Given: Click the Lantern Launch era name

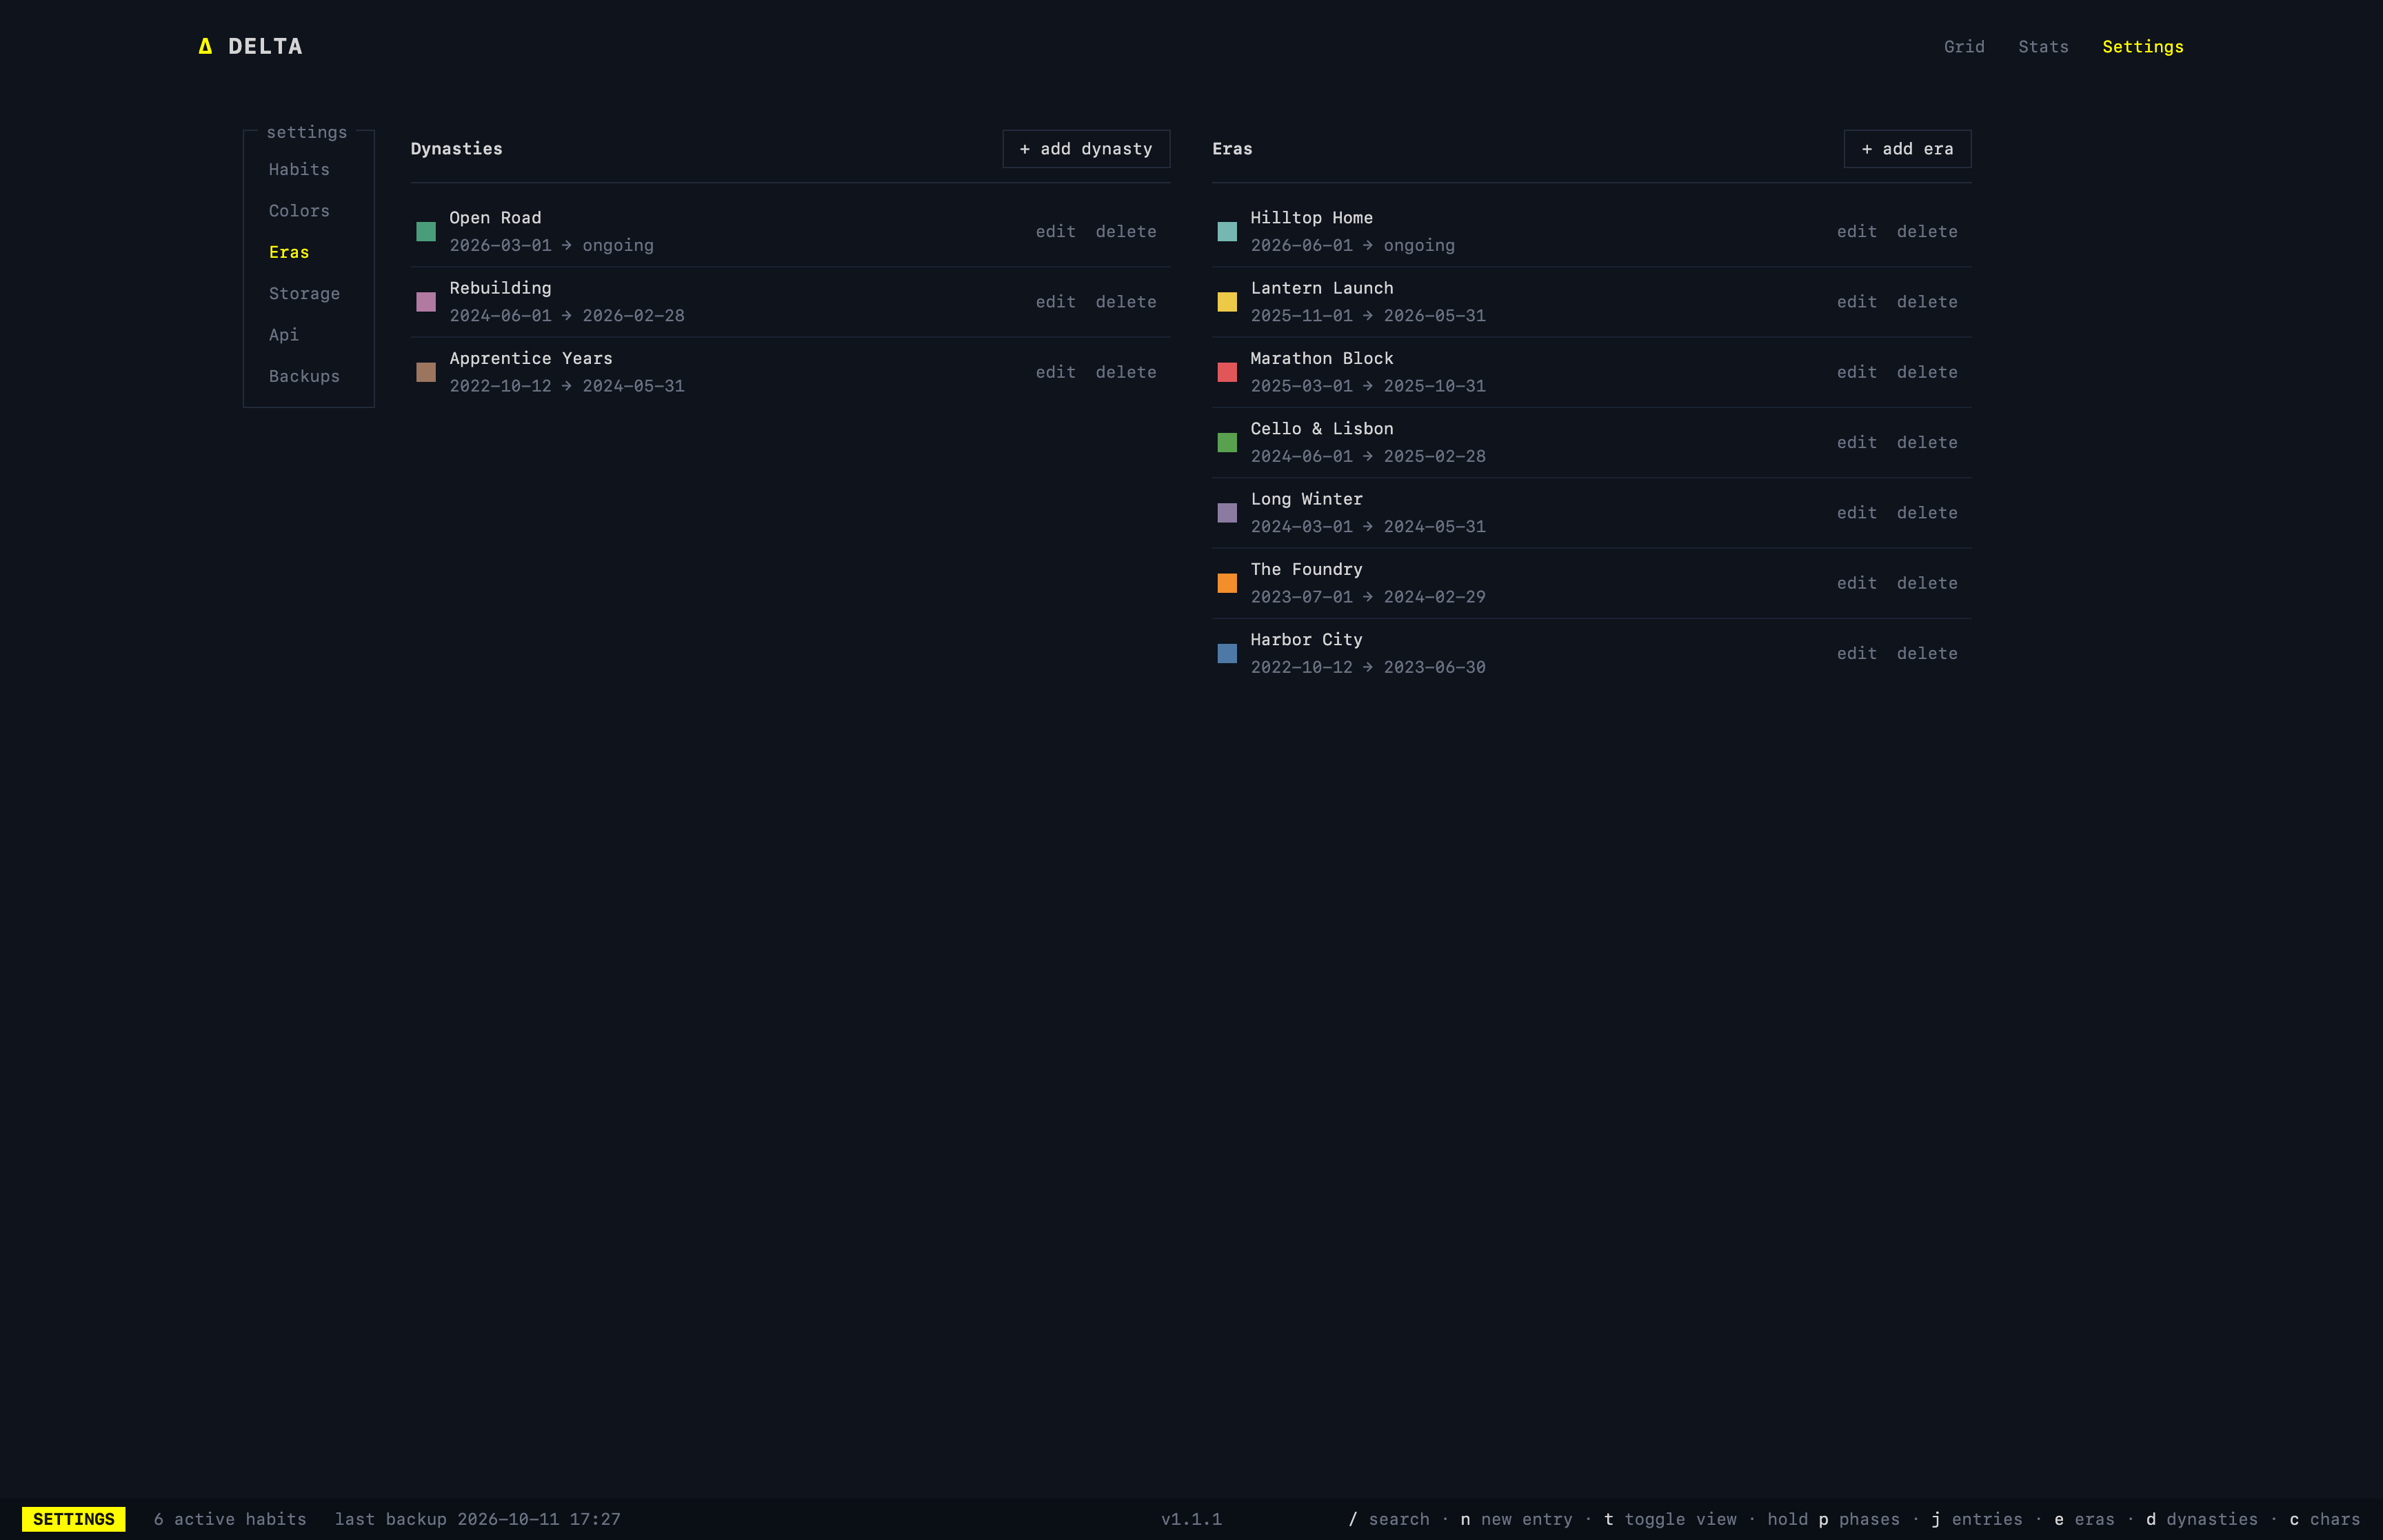Looking at the screenshot, I should (x=1321, y=288).
